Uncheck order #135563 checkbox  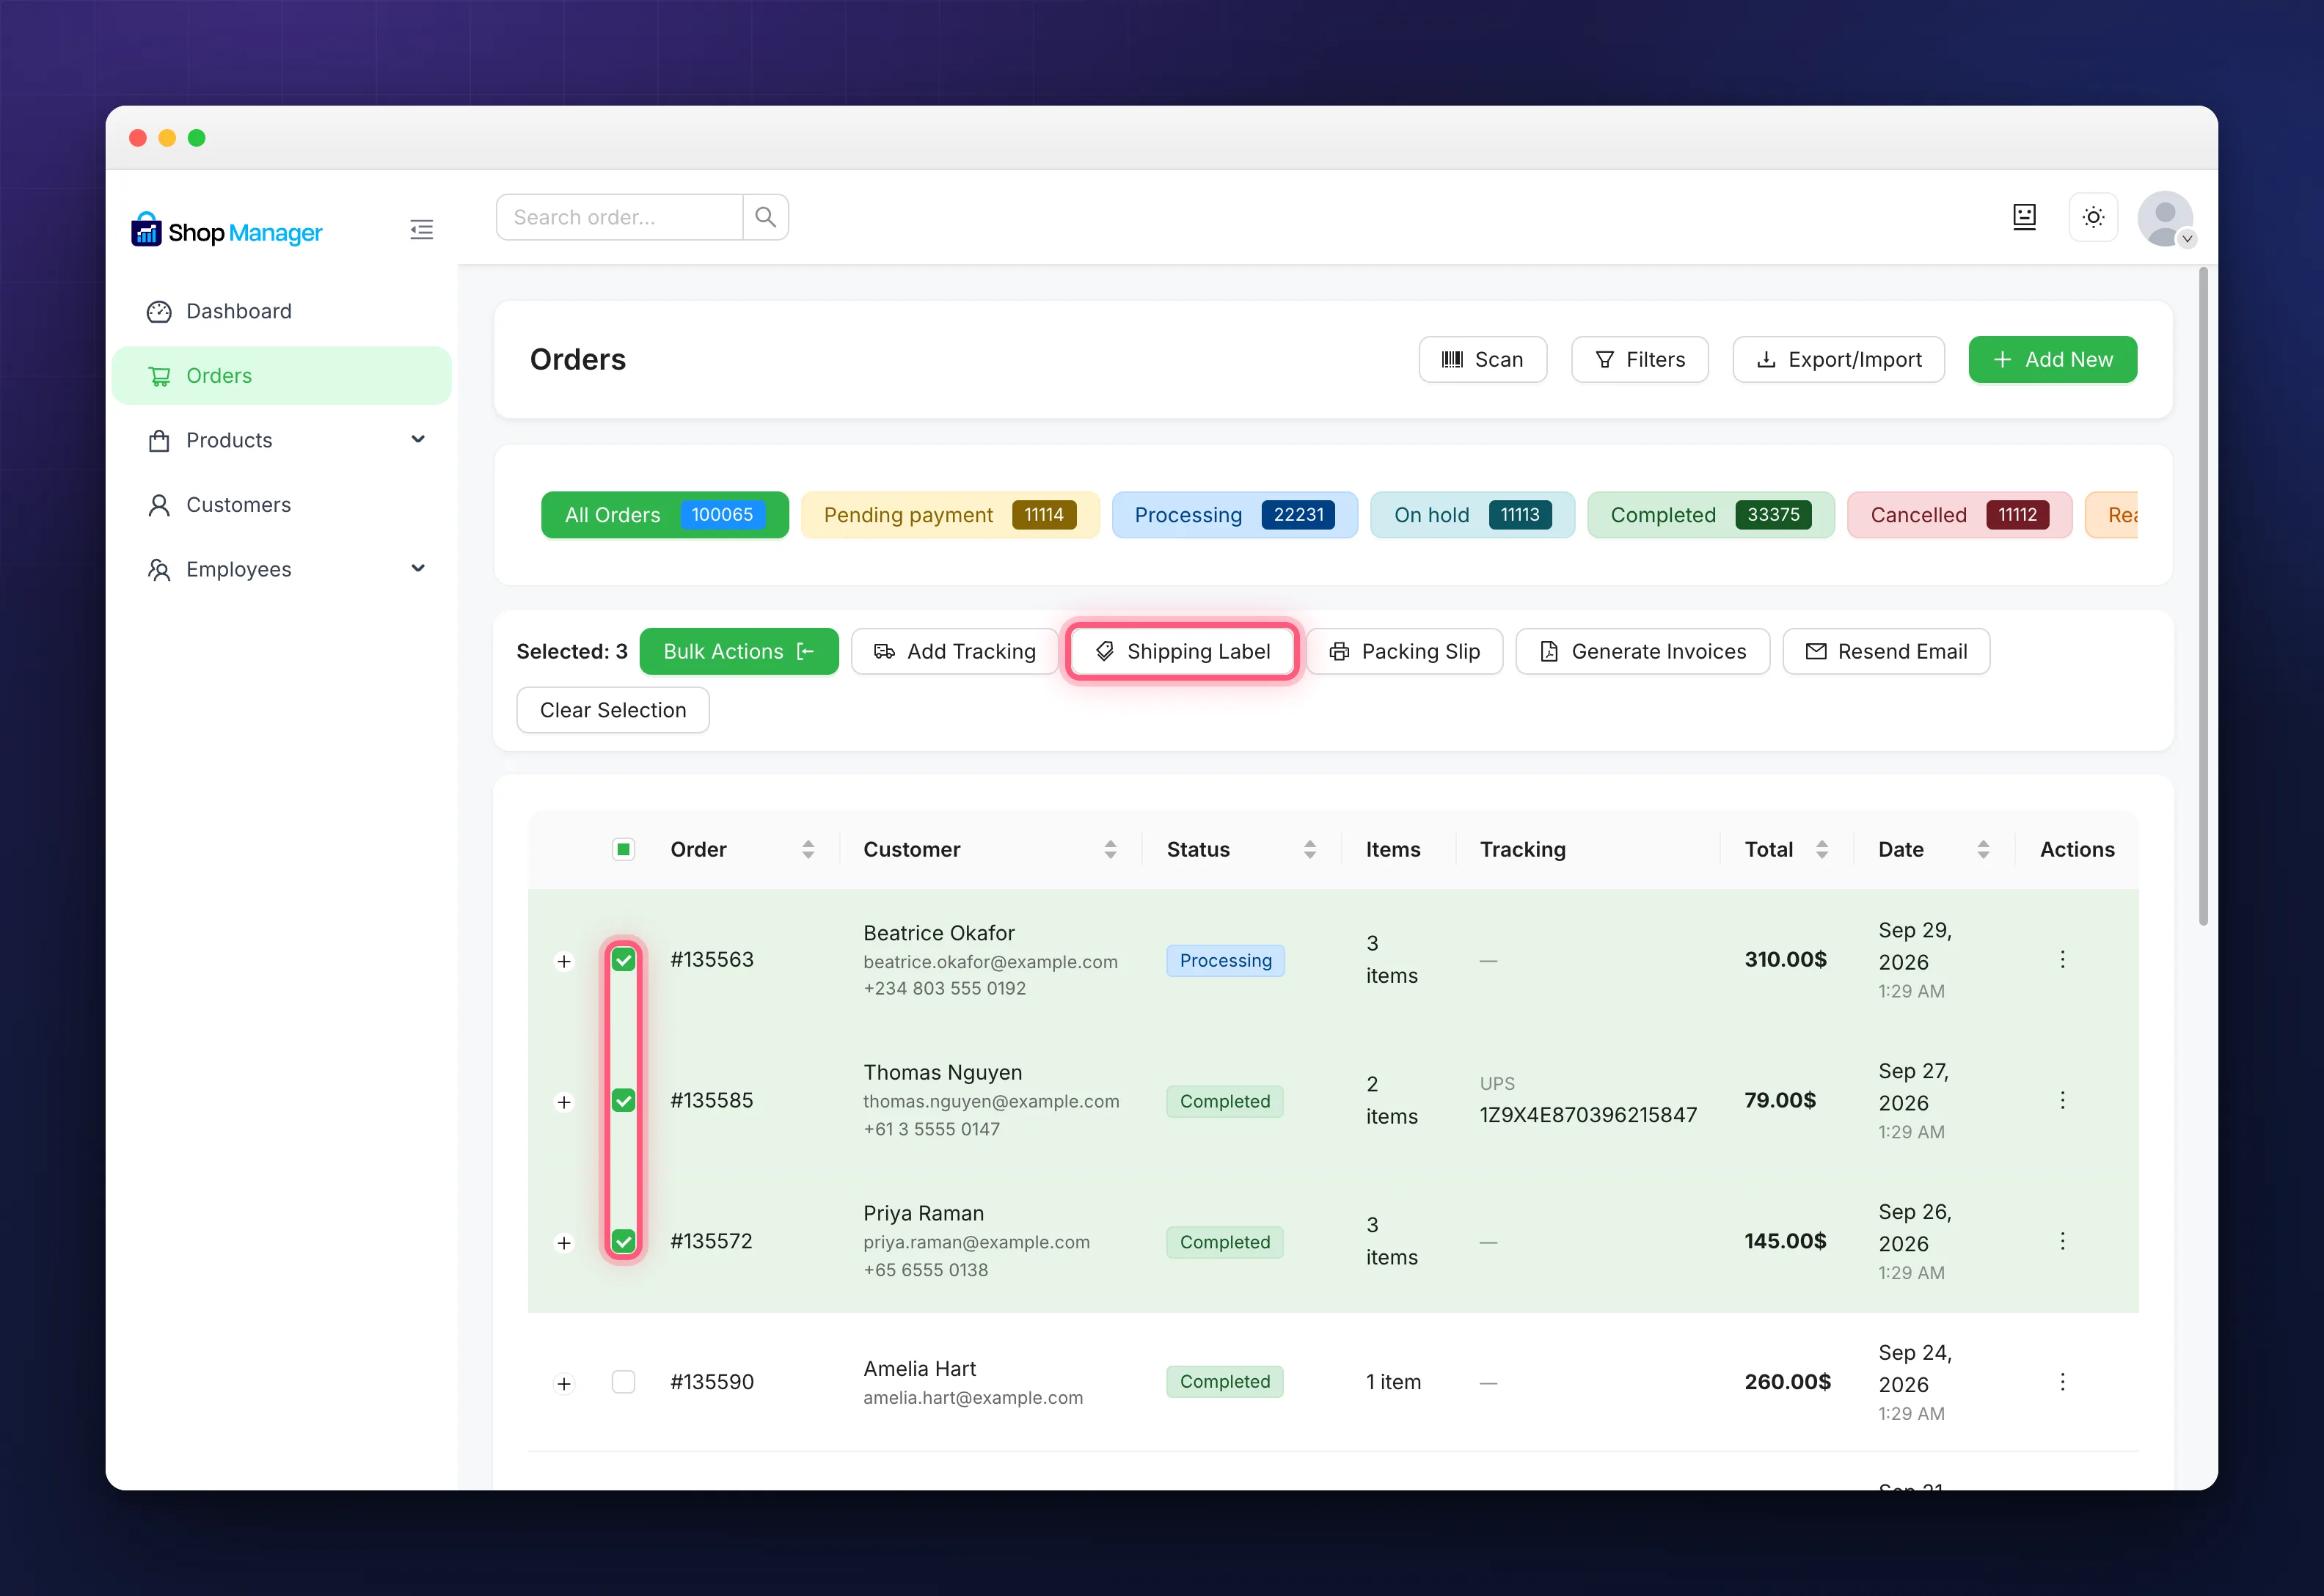point(623,960)
